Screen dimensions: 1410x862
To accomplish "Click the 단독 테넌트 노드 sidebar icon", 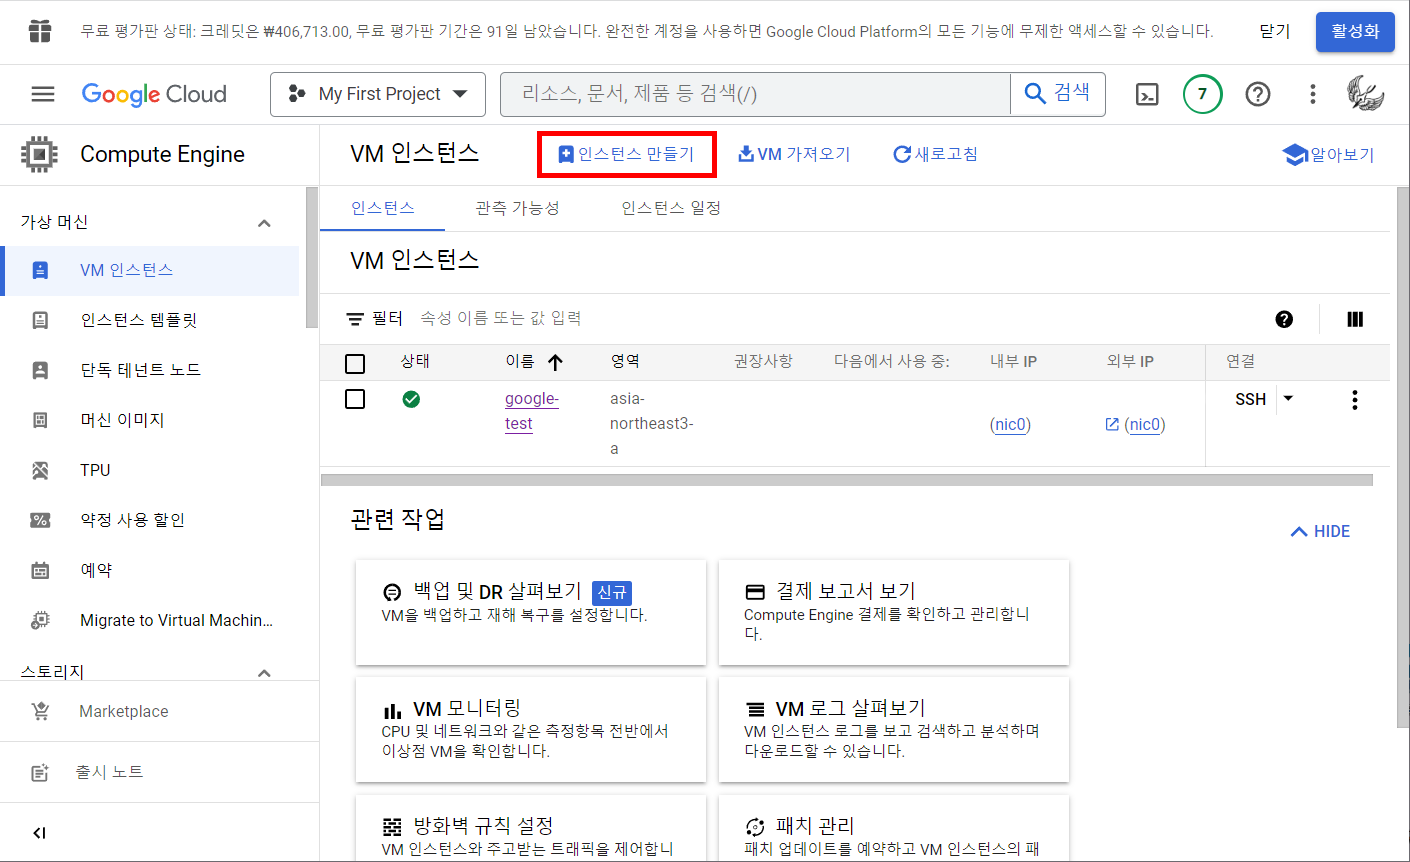I will coord(40,370).
